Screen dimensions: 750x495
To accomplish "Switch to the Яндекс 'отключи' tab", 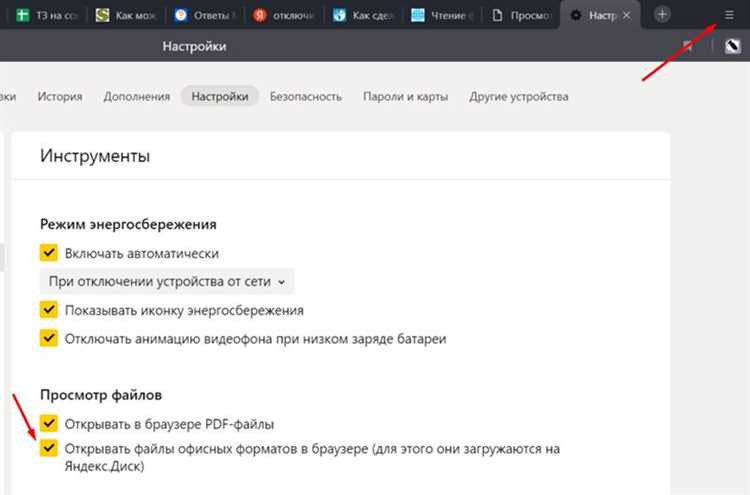I will coord(286,16).
